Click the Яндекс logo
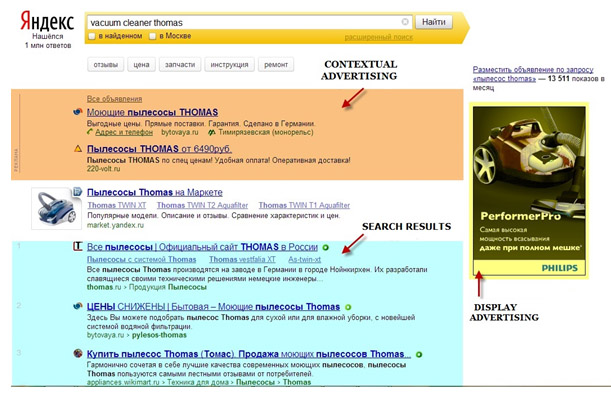611x395 pixels. pyautogui.click(x=47, y=21)
